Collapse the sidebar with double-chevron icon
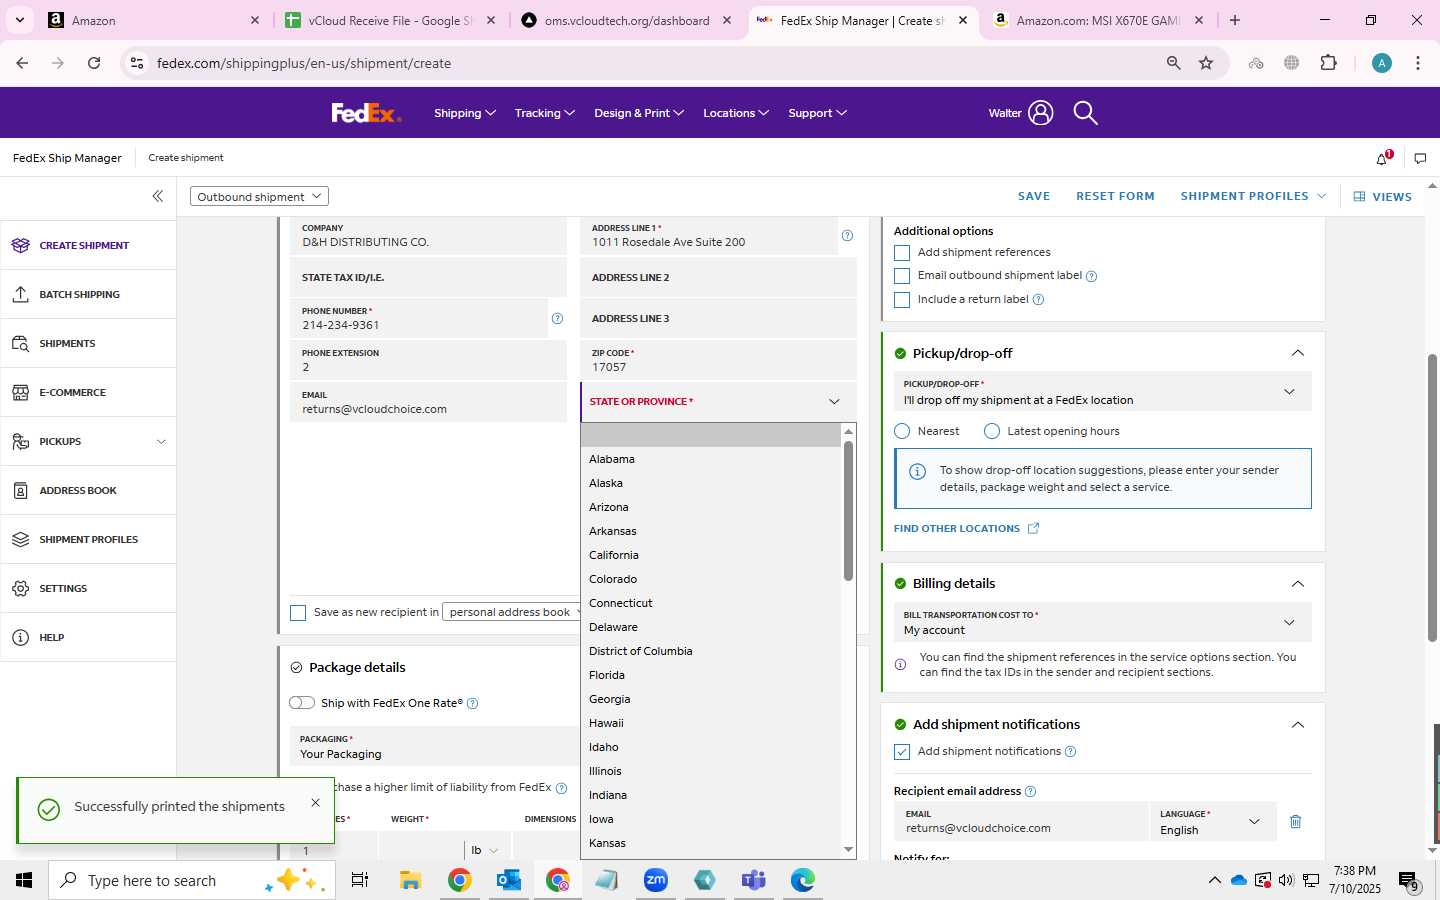This screenshot has width=1440, height=900. [x=157, y=196]
